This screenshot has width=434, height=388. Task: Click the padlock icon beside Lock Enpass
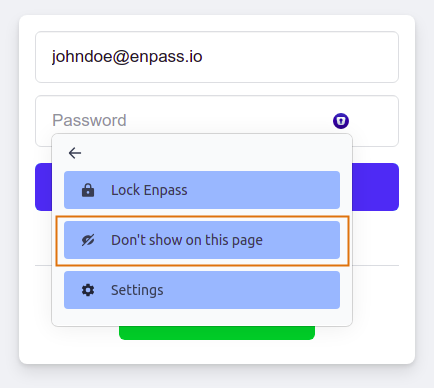click(88, 190)
